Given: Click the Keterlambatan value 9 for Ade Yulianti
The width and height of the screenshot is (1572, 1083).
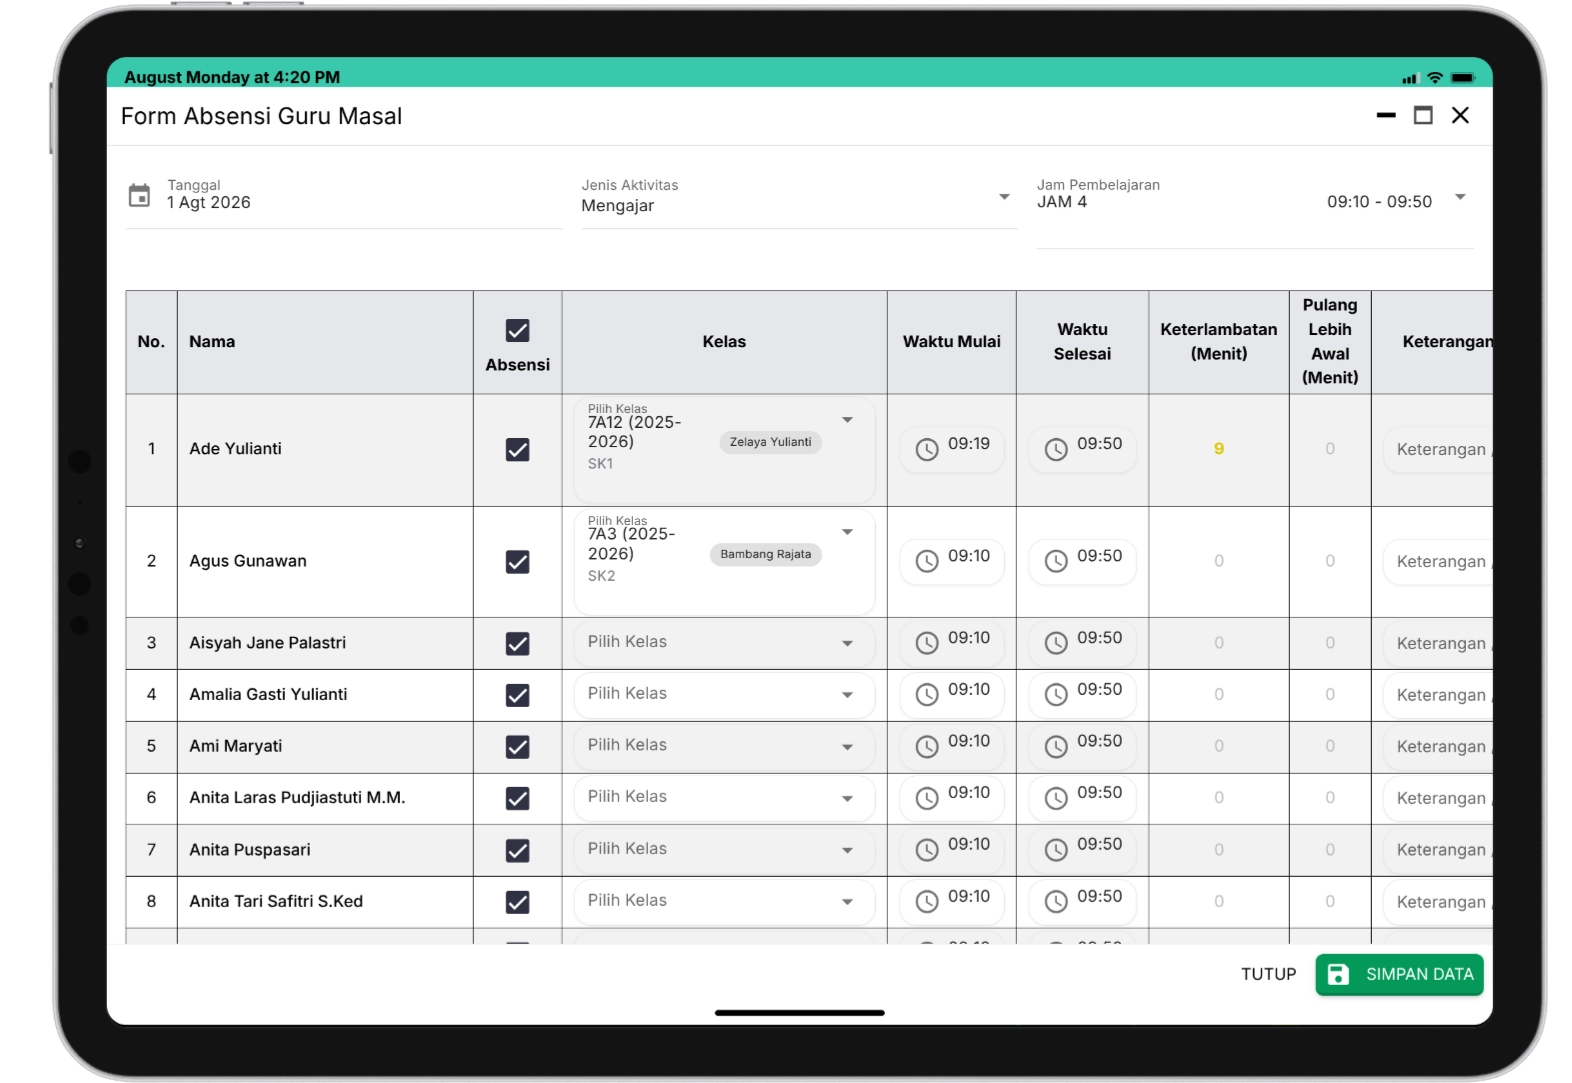Looking at the screenshot, I should 1219,449.
